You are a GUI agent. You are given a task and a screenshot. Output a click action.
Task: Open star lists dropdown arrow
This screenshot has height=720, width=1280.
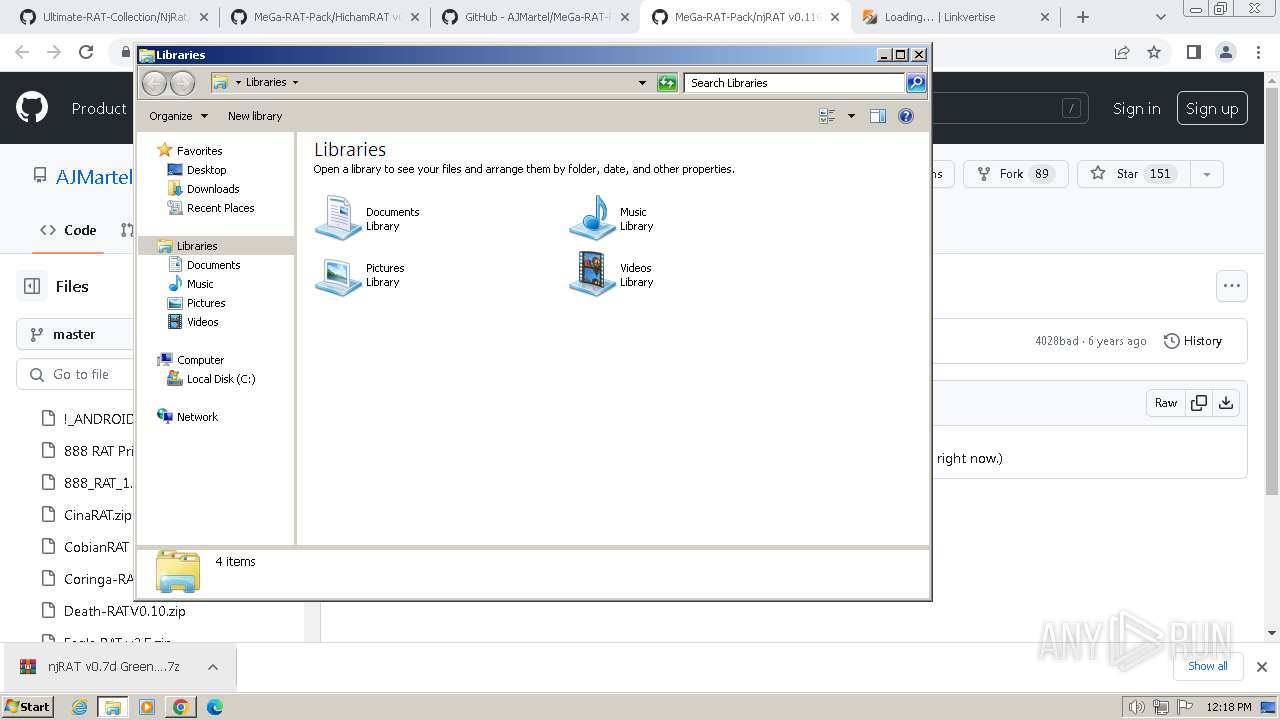click(1207, 174)
